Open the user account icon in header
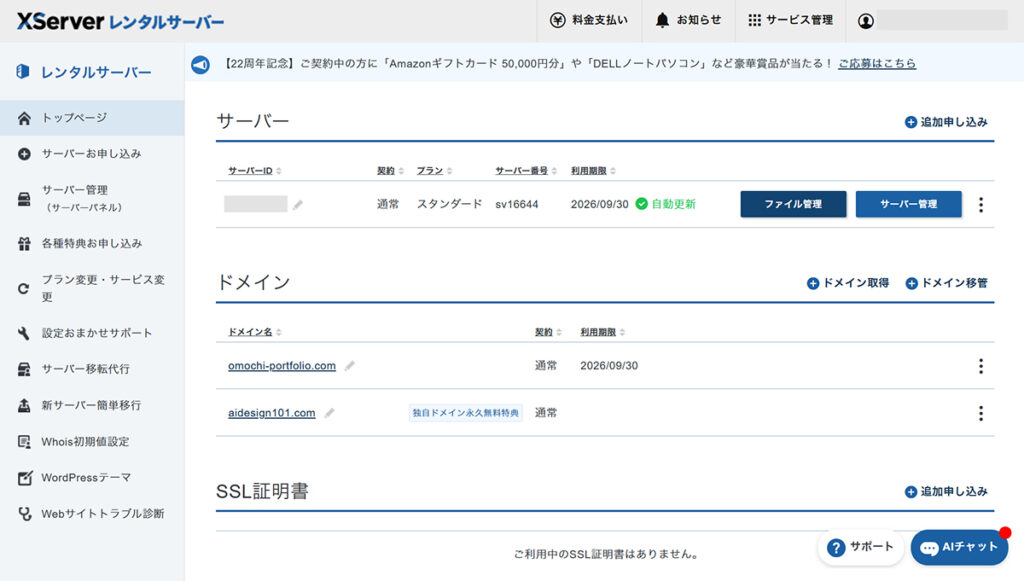This screenshot has height=581, width=1024. [x=867, y=20]
